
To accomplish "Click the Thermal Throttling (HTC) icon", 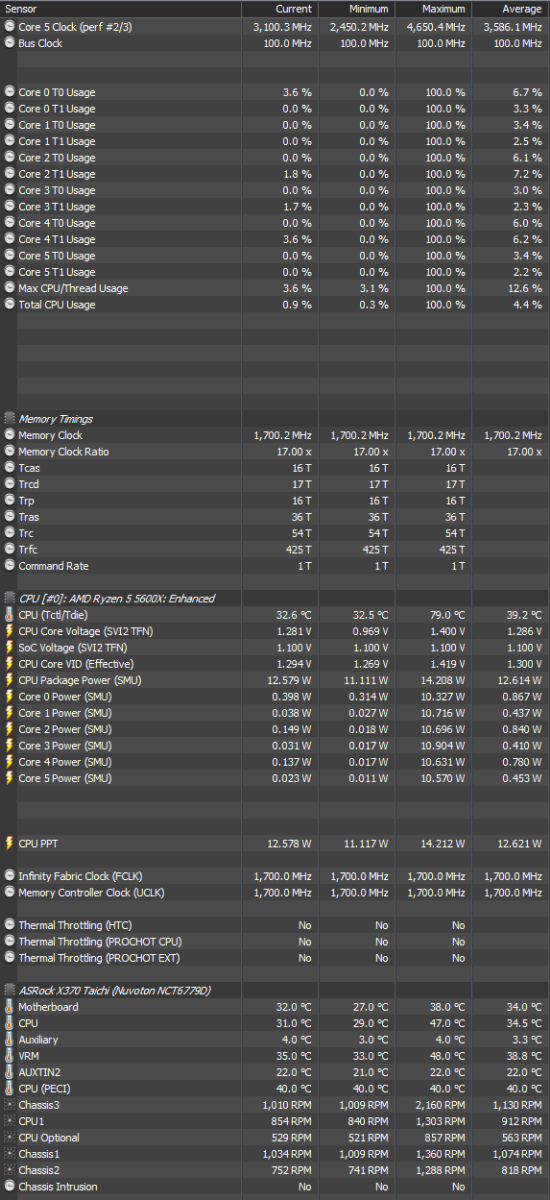I will tap(10, 925).
